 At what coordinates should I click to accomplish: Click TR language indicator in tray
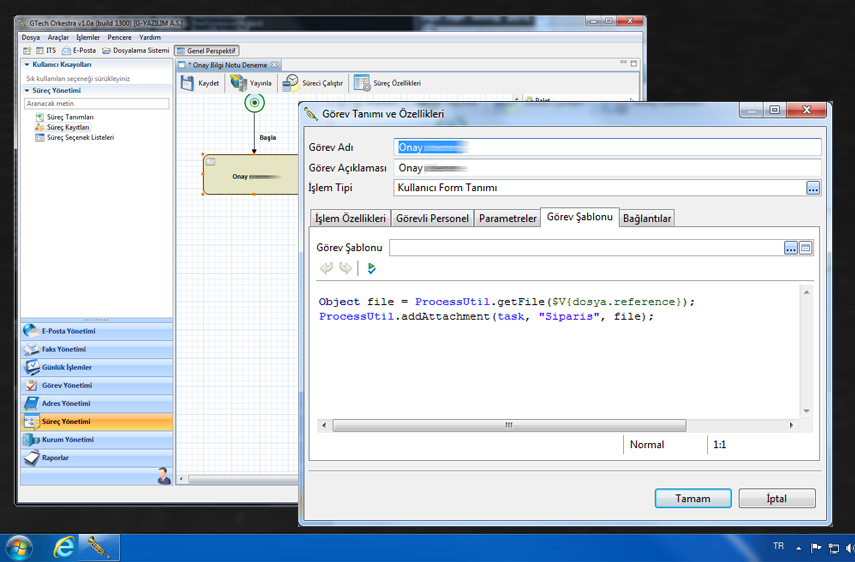point(778,546)
